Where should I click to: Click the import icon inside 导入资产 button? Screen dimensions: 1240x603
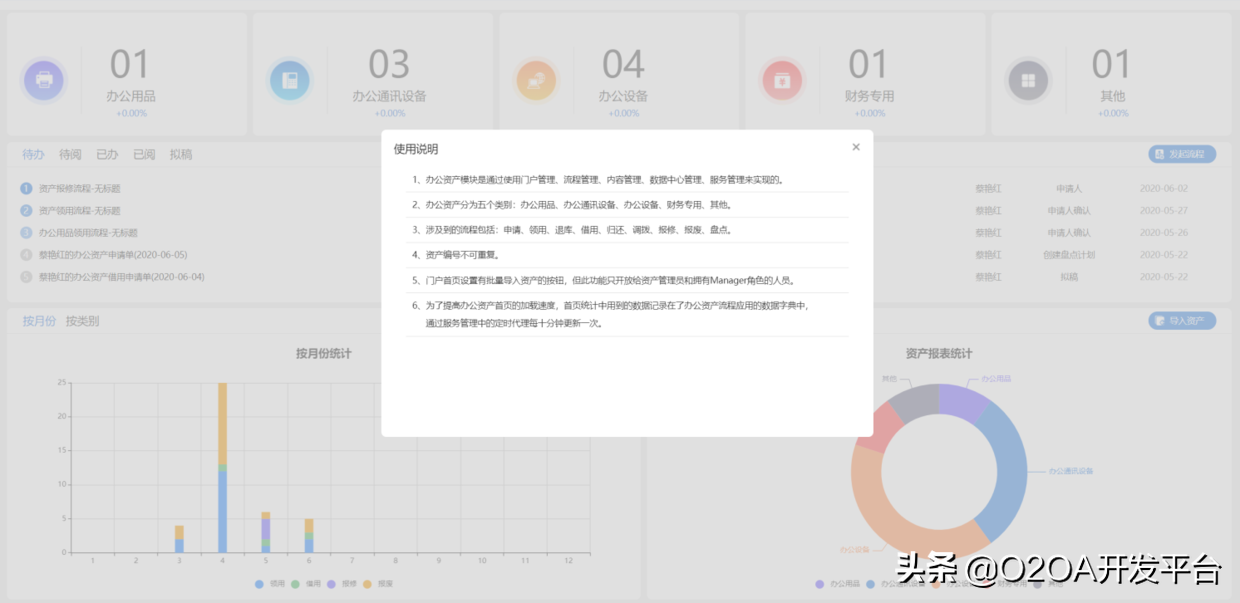click(1160, 320)
